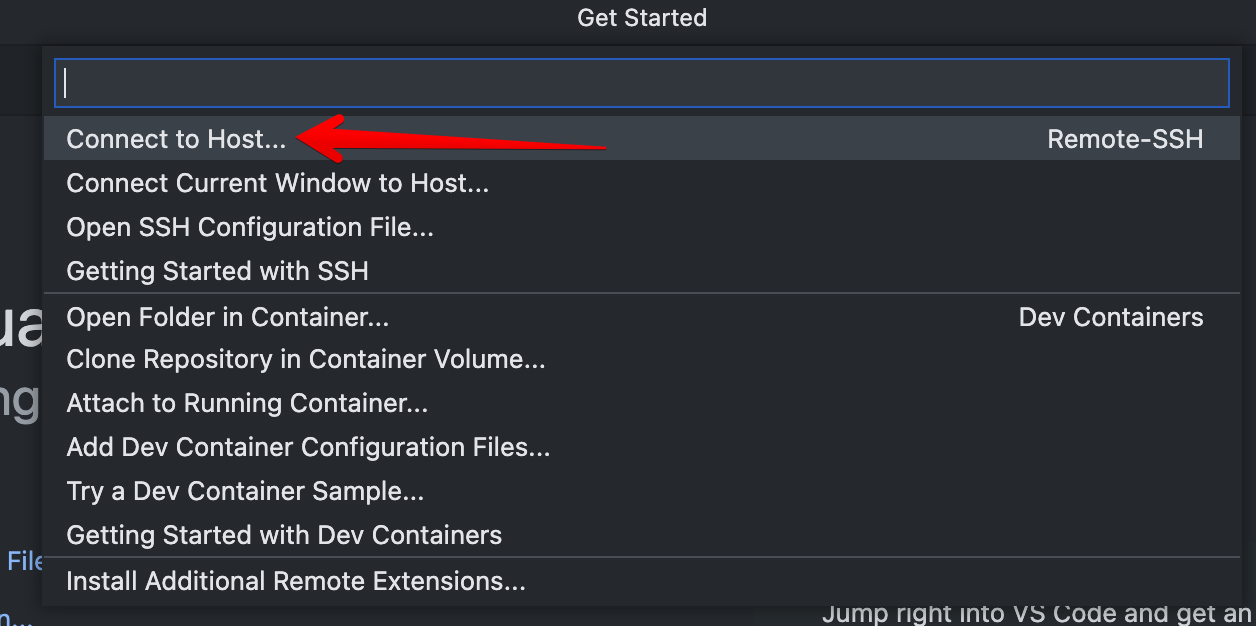The height and width of the screenshot is (626, 1256).
Task: Select Try a Dev Container Sample...
Action: tap(245, 492)
